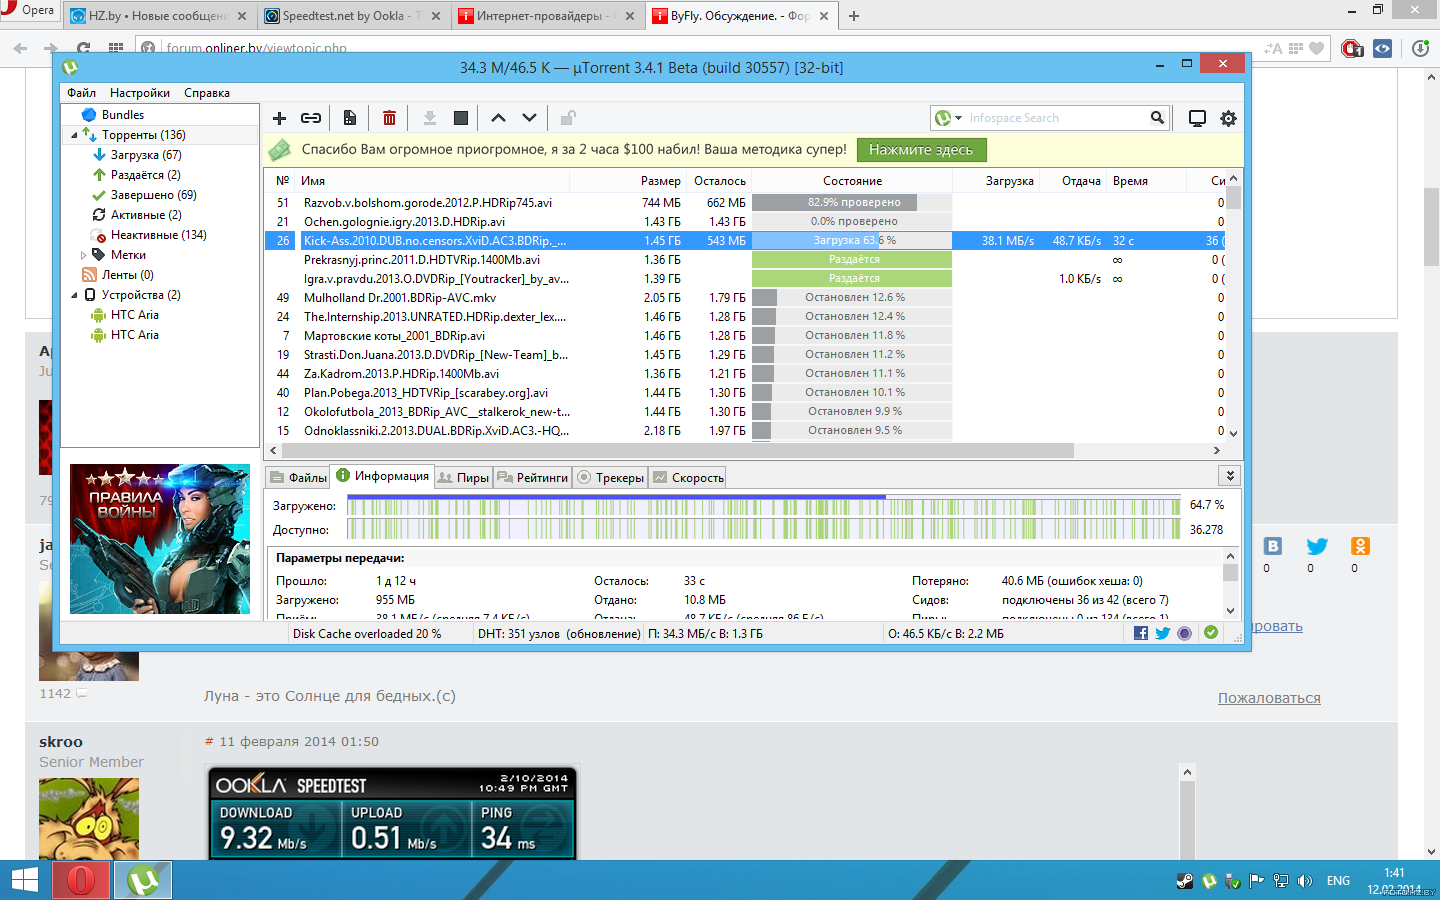Switch to the HZ.by browser tab
The width and height of the screenshot is (1440, 900).
point(160,16)
